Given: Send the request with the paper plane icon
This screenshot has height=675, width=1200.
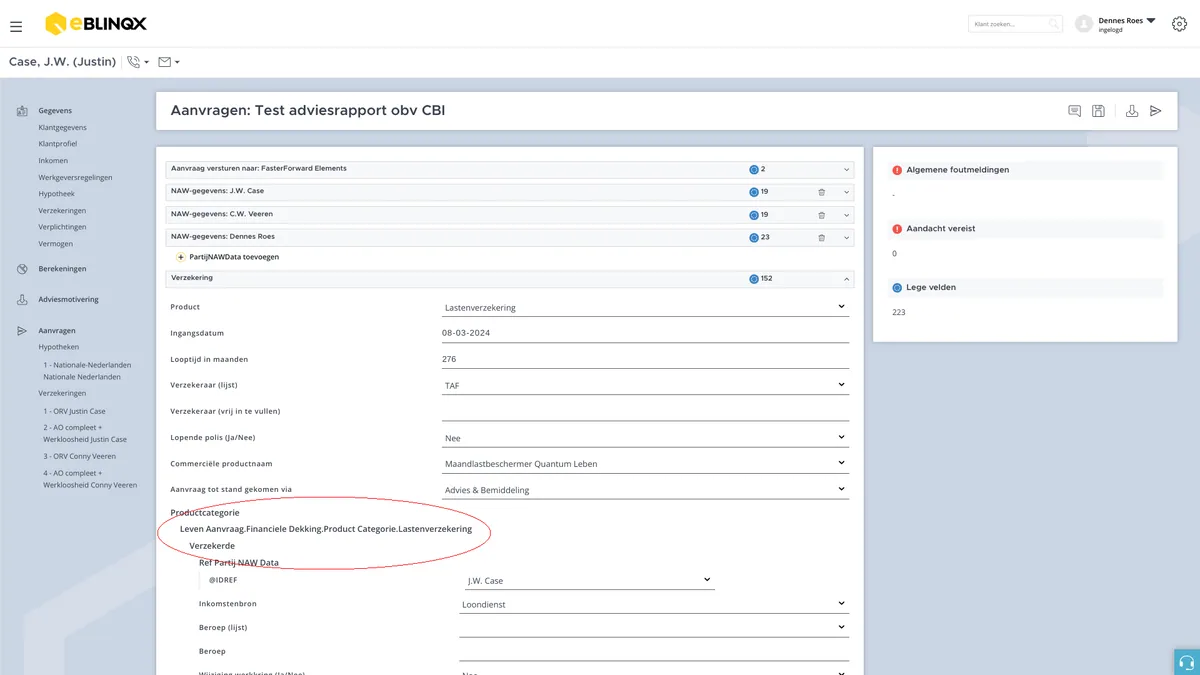Looking at the screenshot, I should [1156, 111].
